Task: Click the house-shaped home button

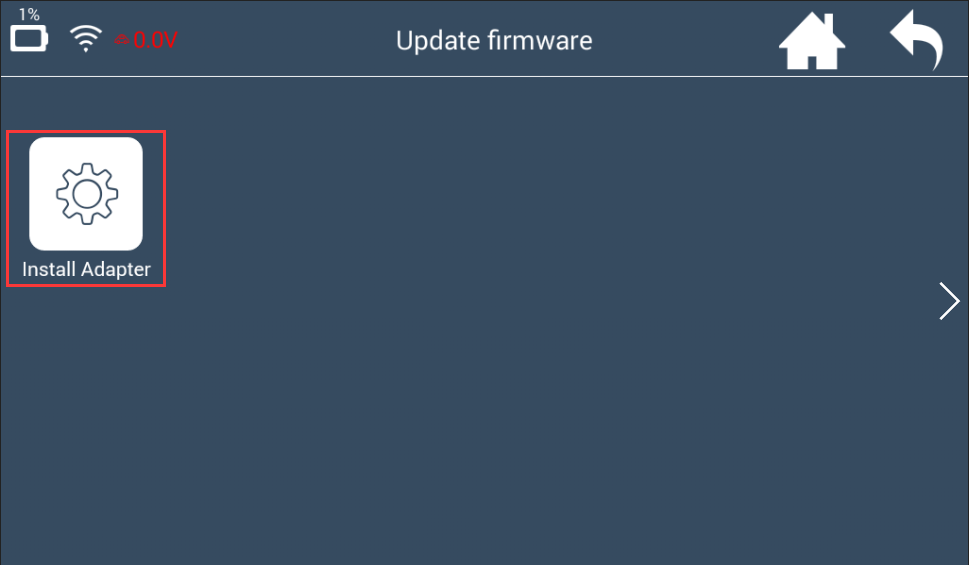Action: tap(811, 41)
